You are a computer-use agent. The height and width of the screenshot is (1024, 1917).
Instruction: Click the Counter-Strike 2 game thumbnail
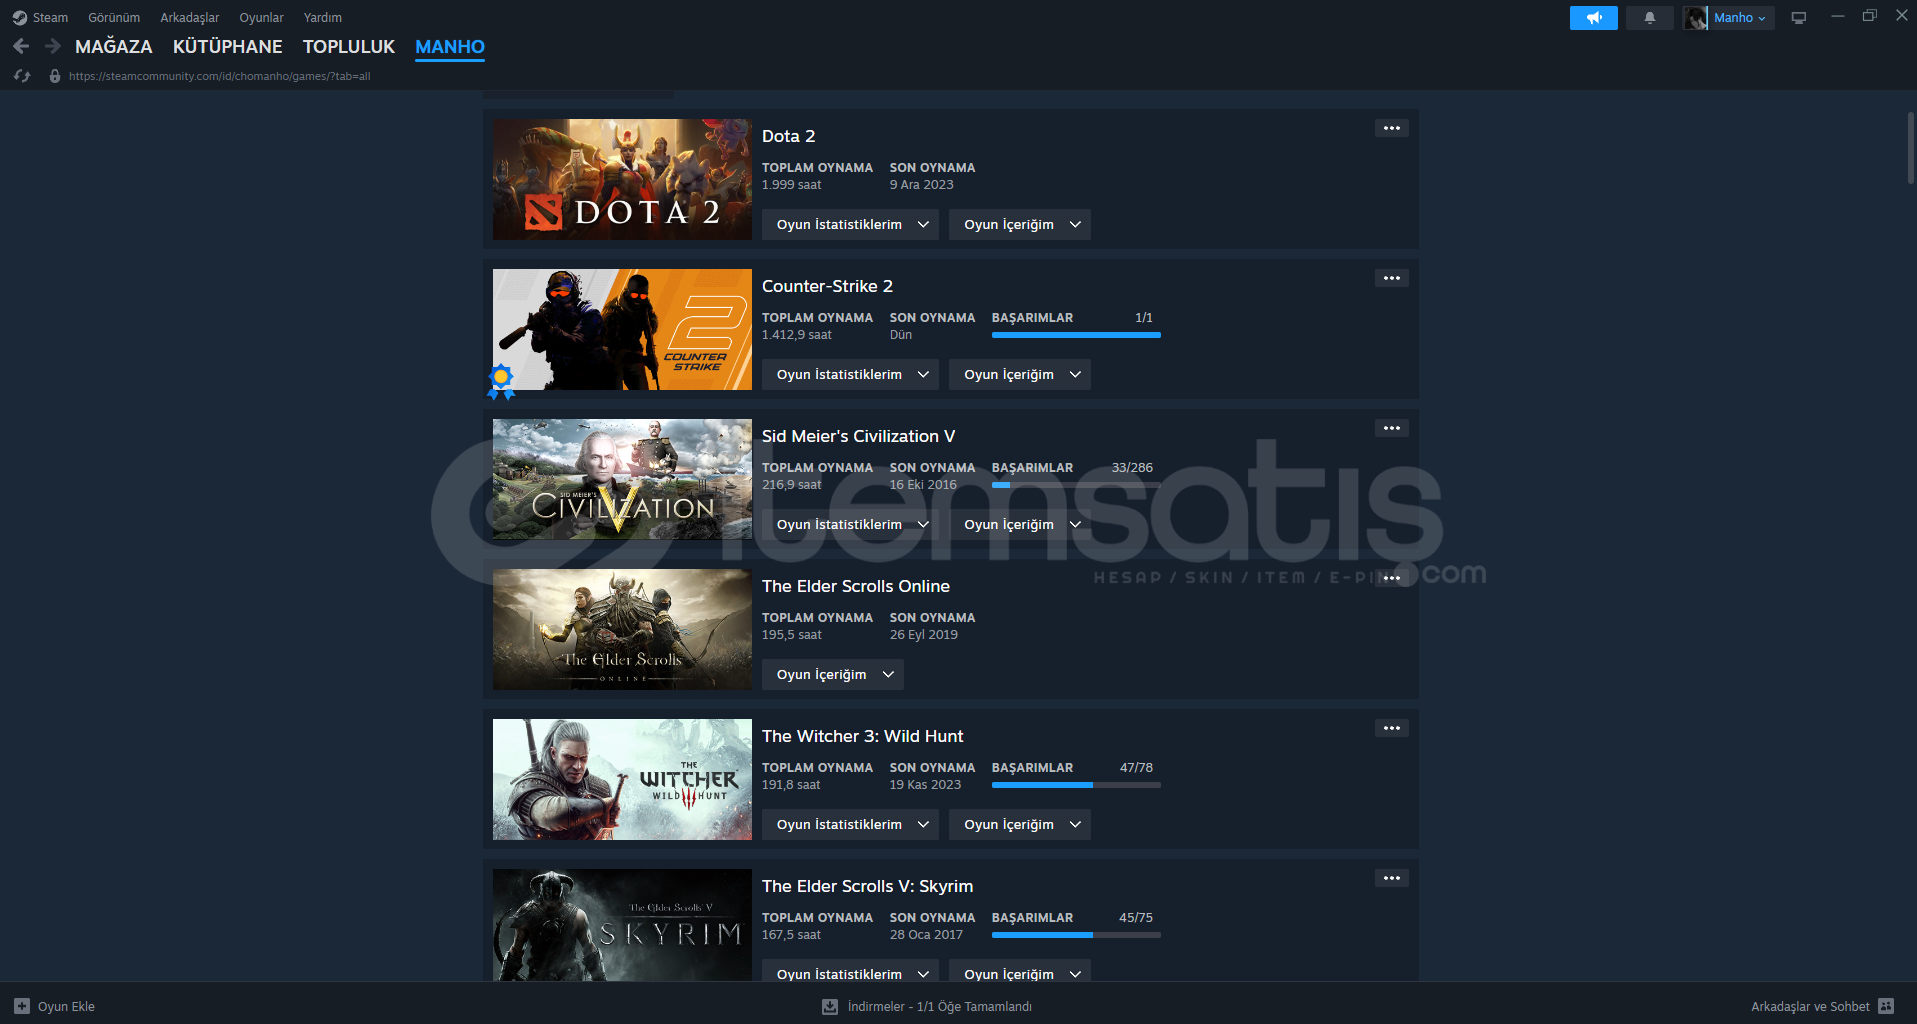pyautogui.click(x=622, y=329)
